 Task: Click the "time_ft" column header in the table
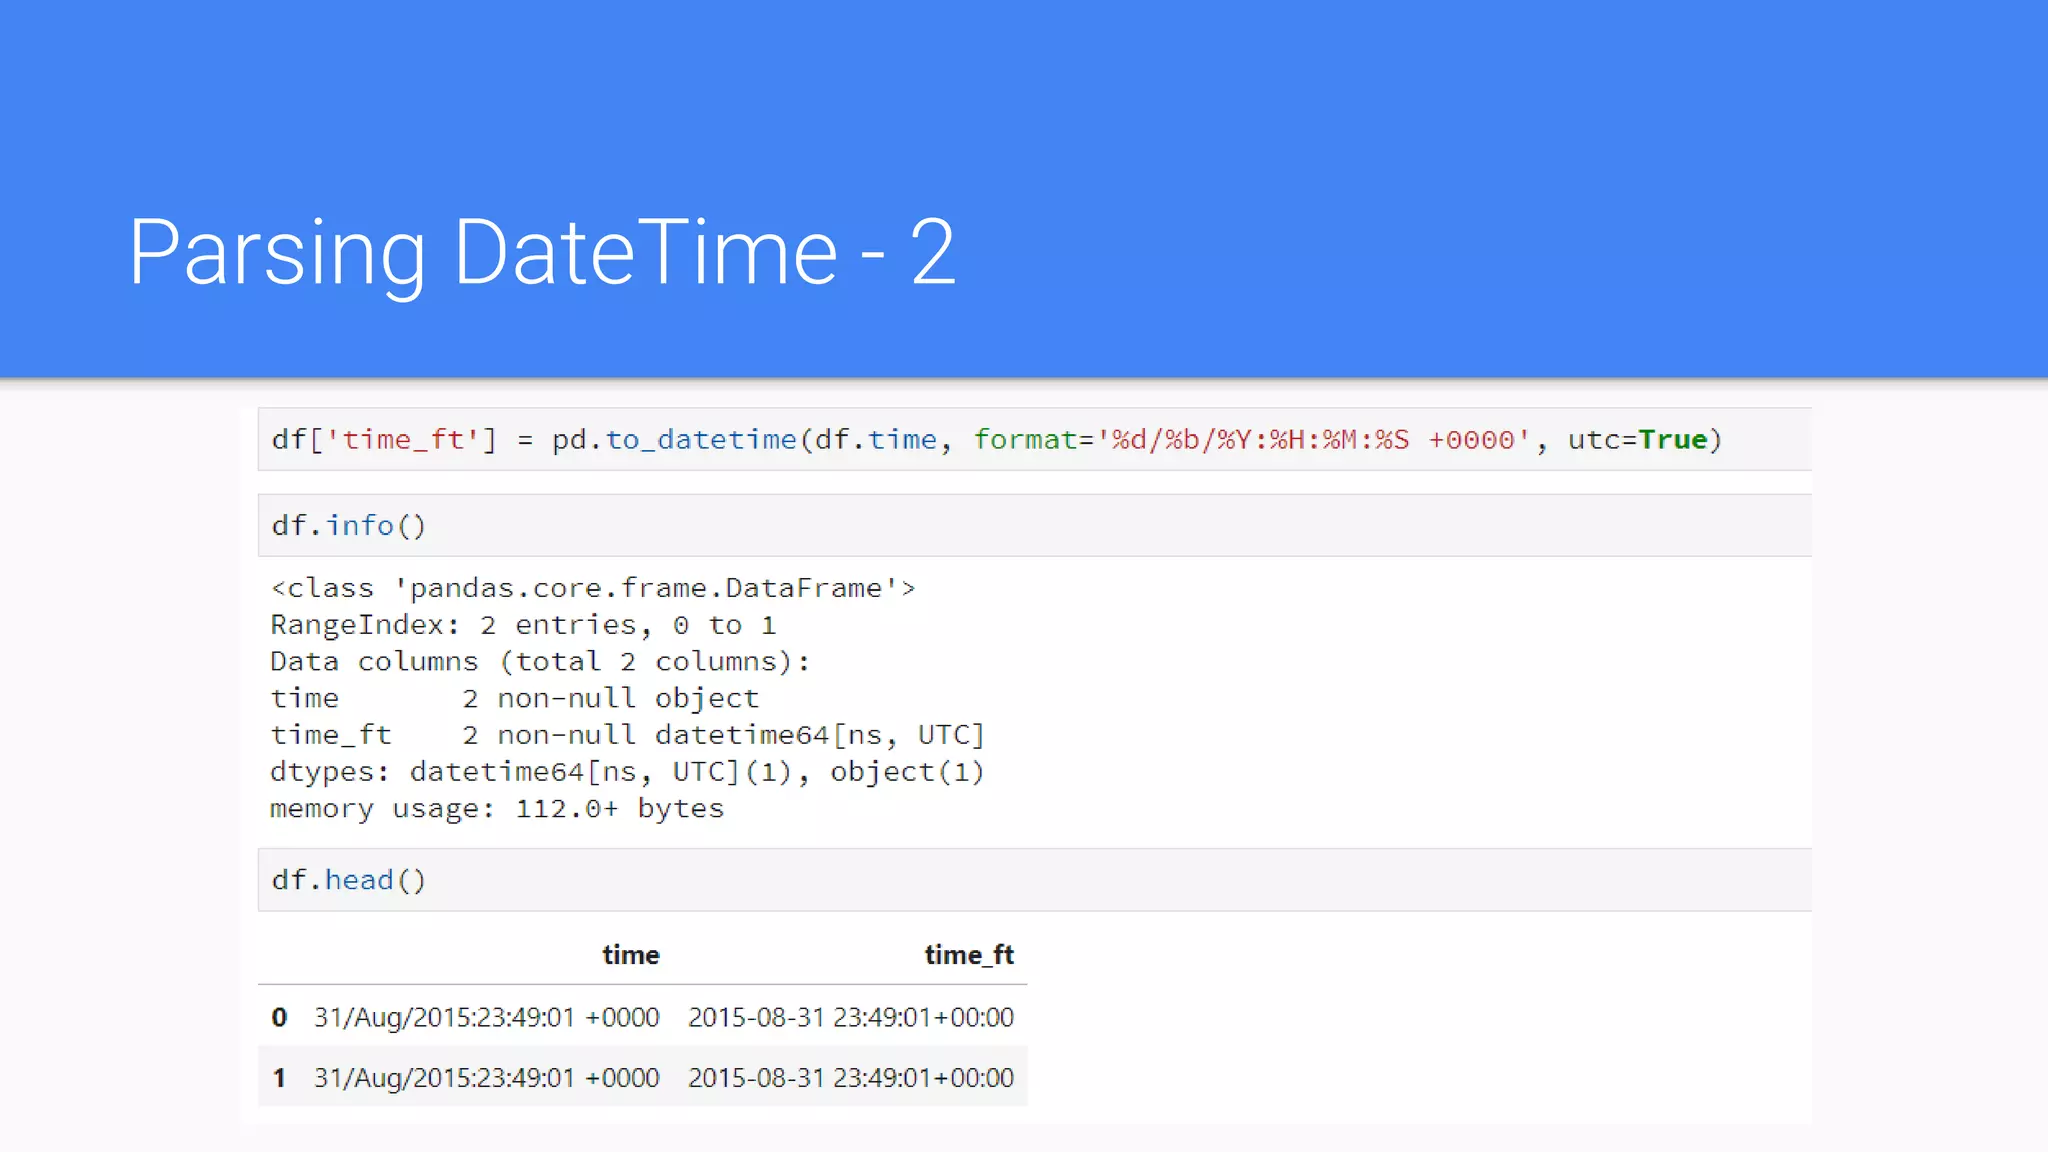969,955
